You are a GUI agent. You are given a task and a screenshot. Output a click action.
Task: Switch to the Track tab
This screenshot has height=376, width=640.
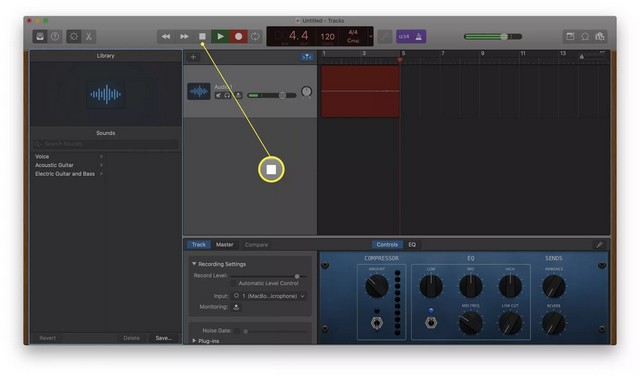(x=199, y=245)
